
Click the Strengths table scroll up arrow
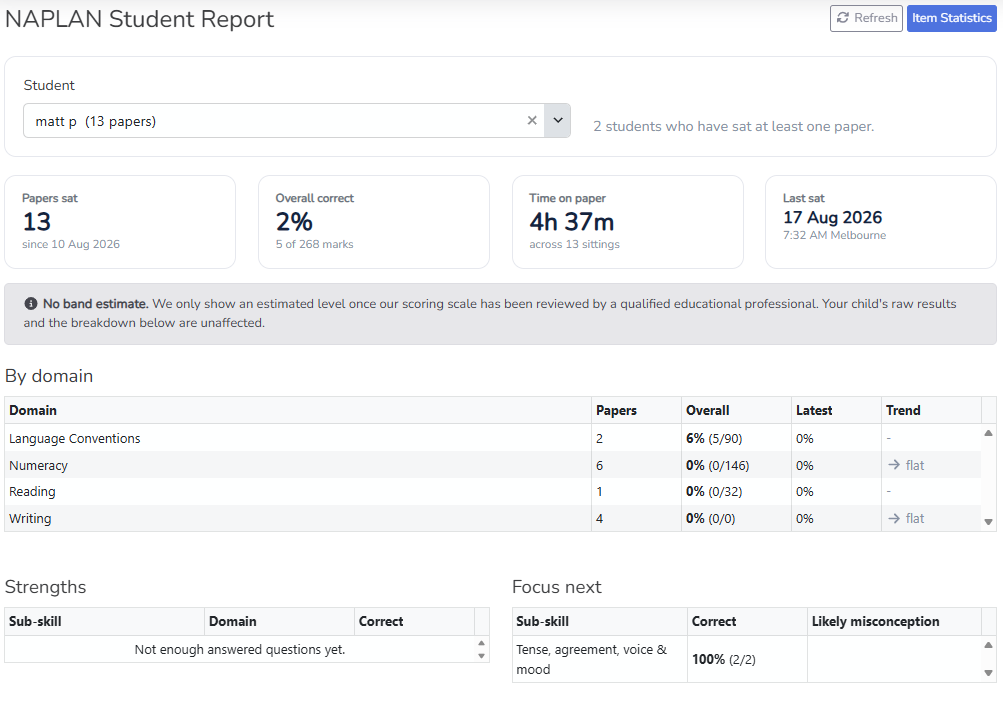coord(482,643)
